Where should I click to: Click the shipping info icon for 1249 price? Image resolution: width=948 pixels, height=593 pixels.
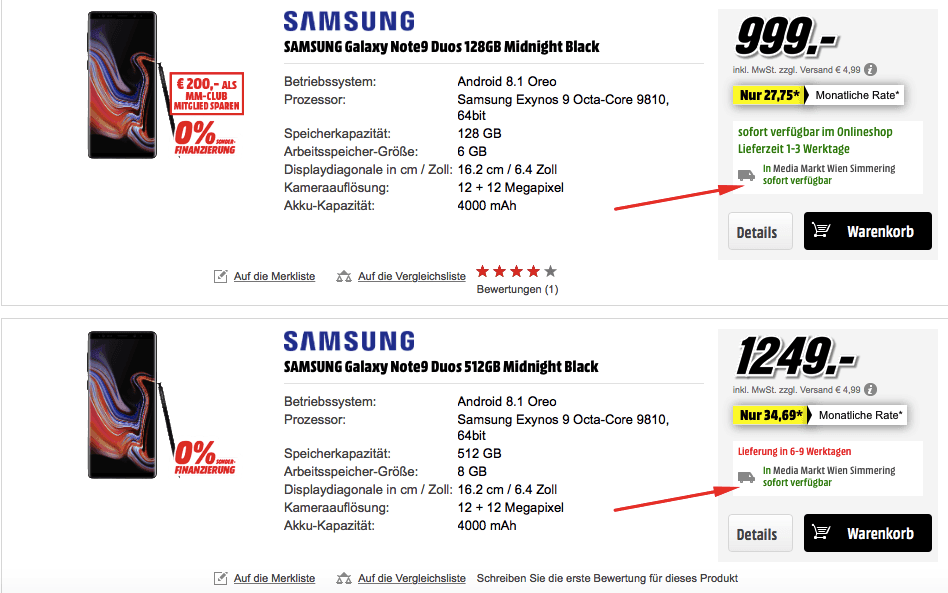(x=870, y=390)
